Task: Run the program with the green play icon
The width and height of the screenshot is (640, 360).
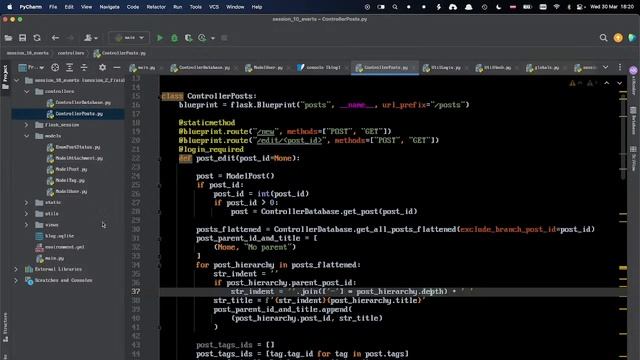Action: point(160,38)
